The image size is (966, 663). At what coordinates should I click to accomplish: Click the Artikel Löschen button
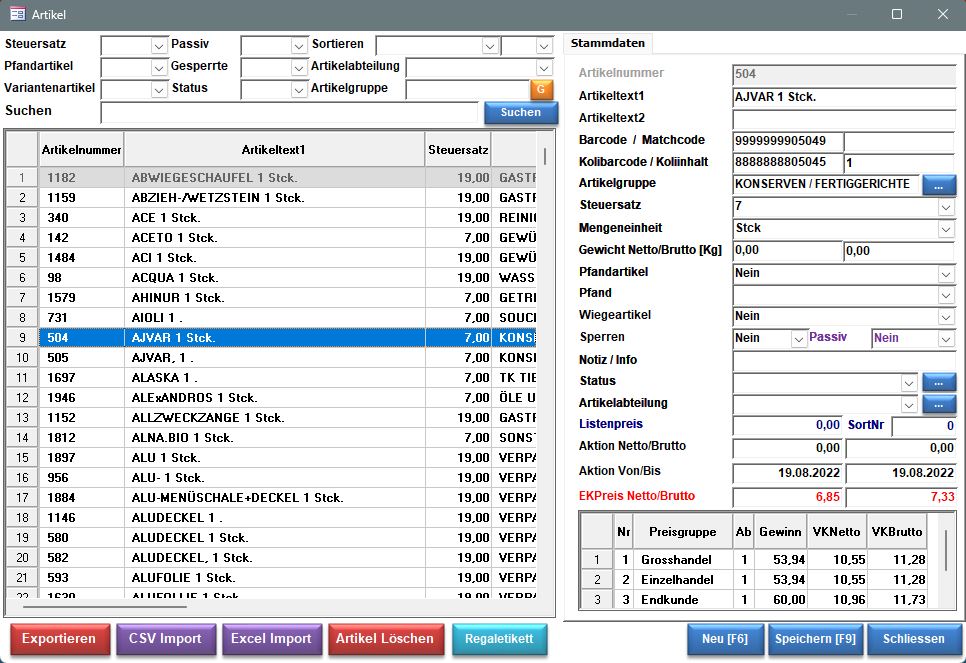(x=385, y=639)
